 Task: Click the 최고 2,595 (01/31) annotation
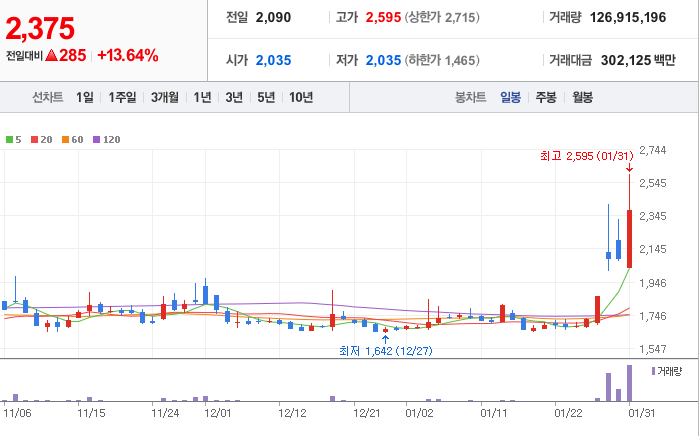tap(587, 156)
